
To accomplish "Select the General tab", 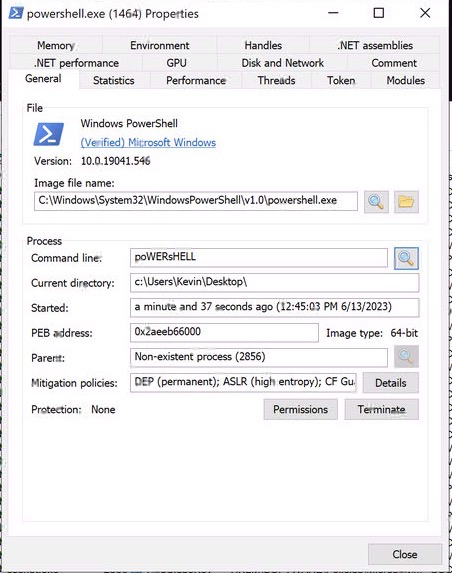I will coord(43,79).
